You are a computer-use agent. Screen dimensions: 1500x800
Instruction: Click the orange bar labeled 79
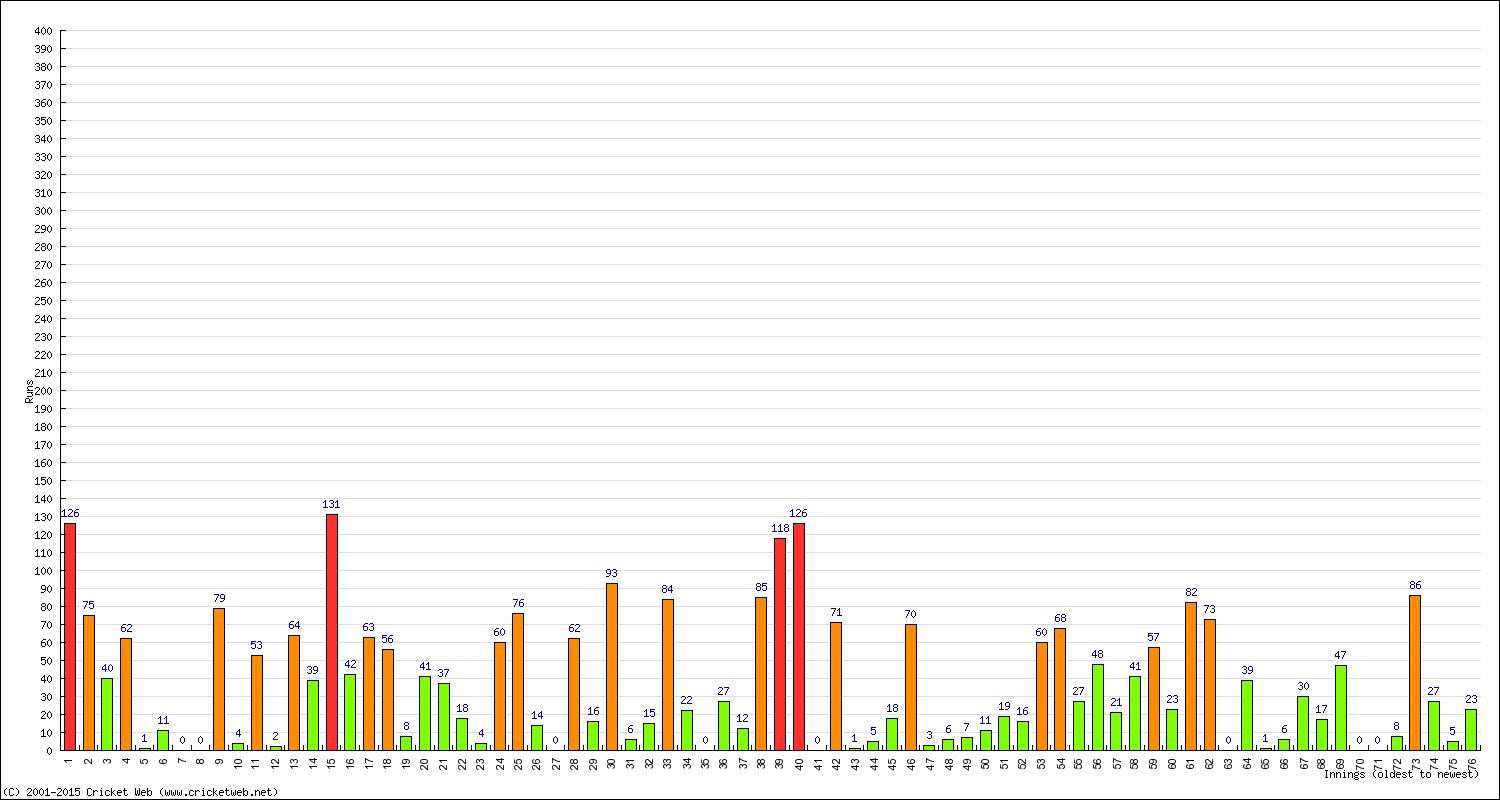[x=219, y=679]
